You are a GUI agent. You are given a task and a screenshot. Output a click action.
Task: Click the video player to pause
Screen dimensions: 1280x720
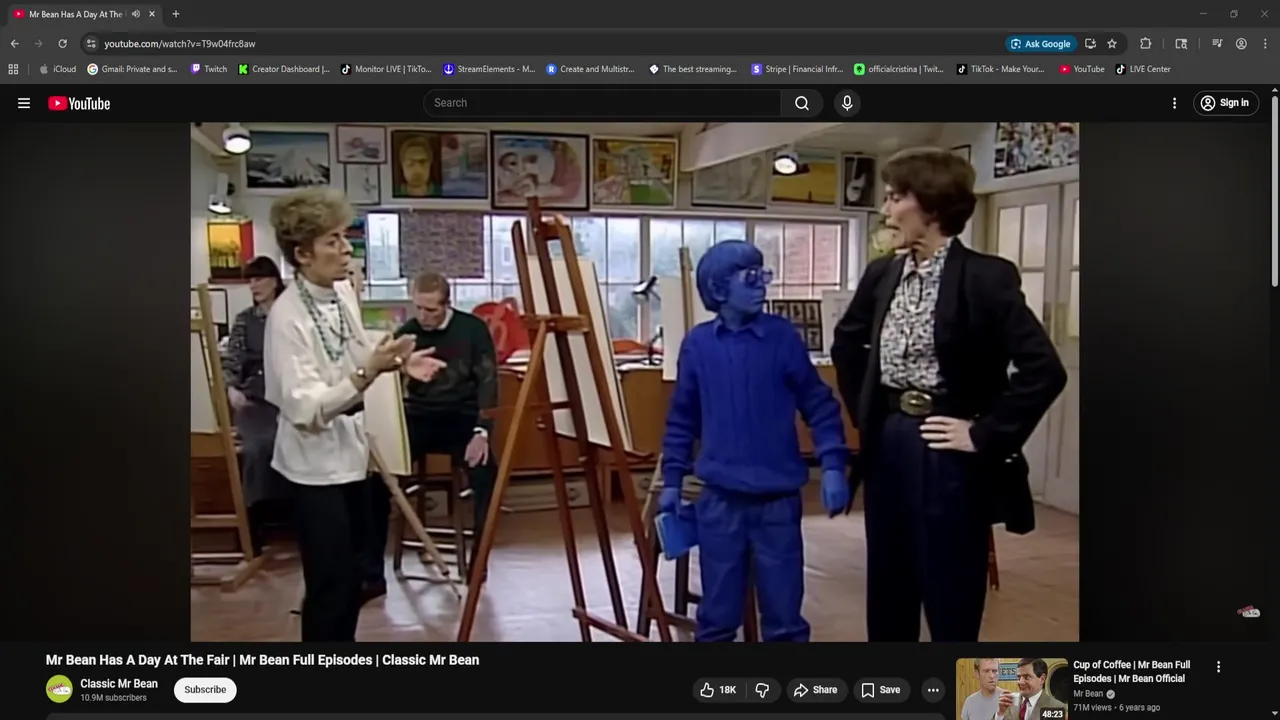tap(634, 382)
